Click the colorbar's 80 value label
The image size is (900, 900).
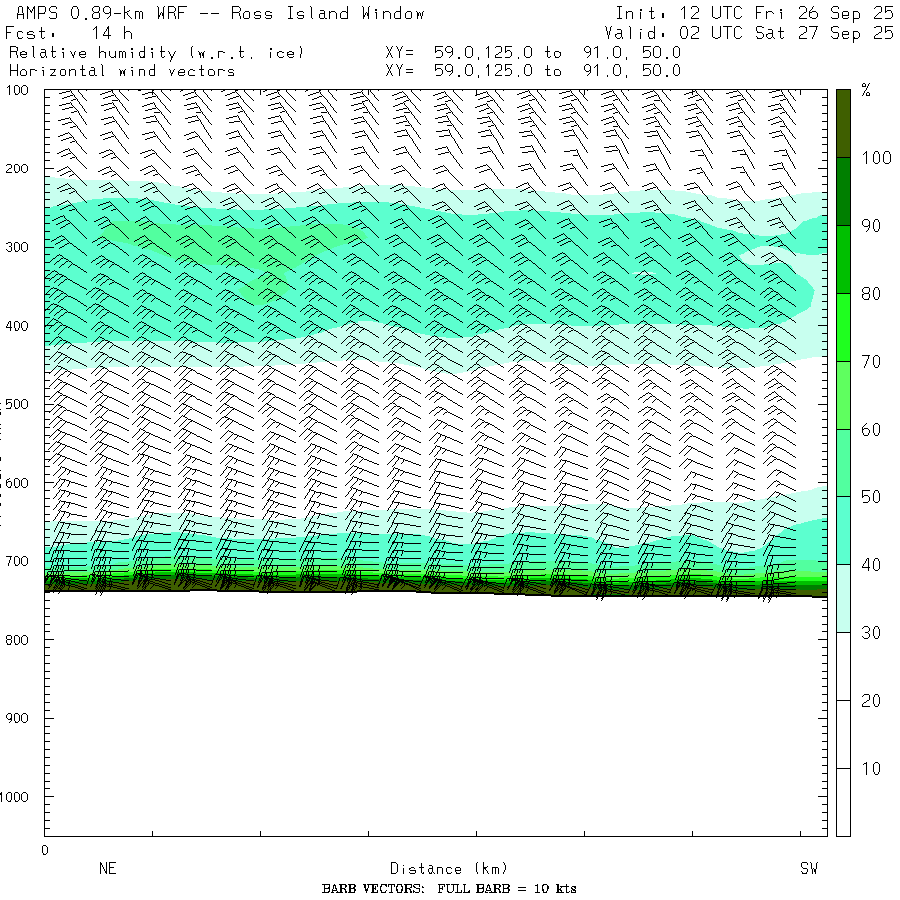(x=871, y=294)
